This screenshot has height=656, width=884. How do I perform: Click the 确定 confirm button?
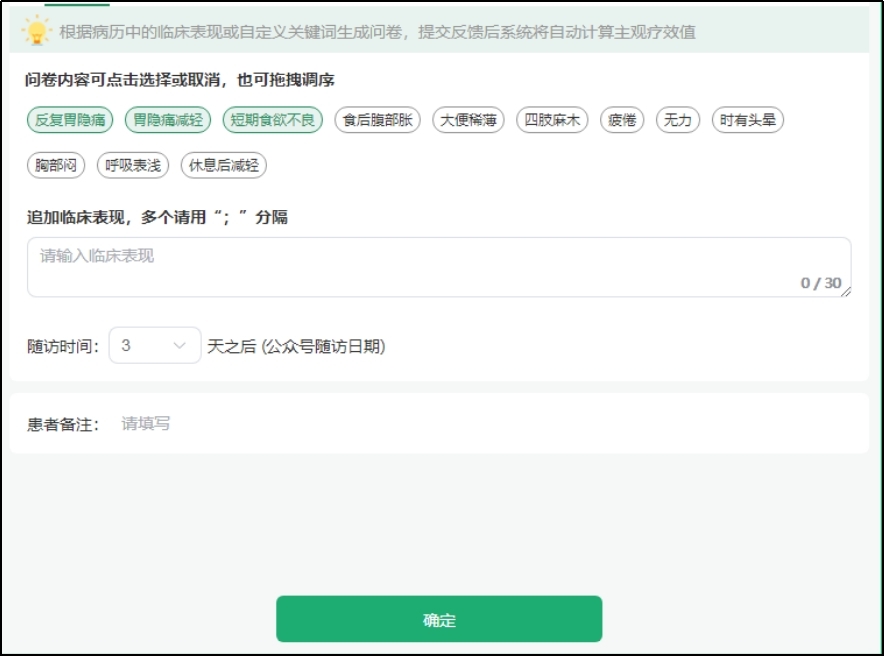click(x=440, y=618)
